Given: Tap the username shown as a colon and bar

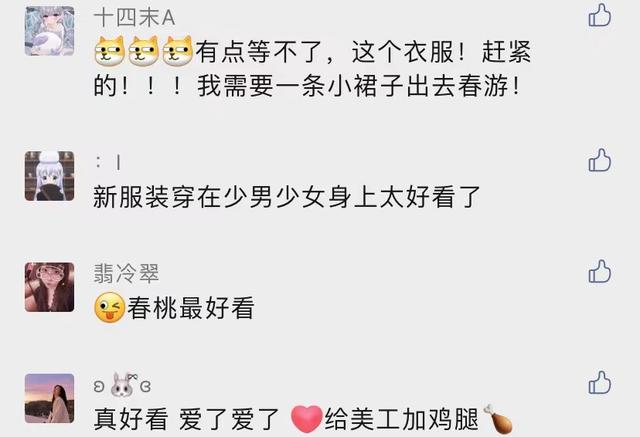Looking at the screenshot, I should click(x=108, y=163).
